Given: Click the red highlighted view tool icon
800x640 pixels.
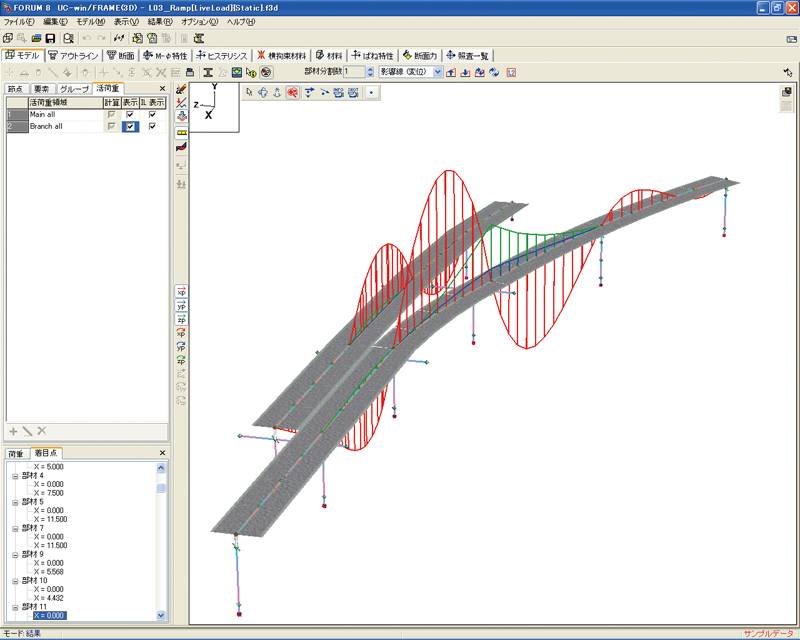Looking at the screenshot, I should coord(292,92).
